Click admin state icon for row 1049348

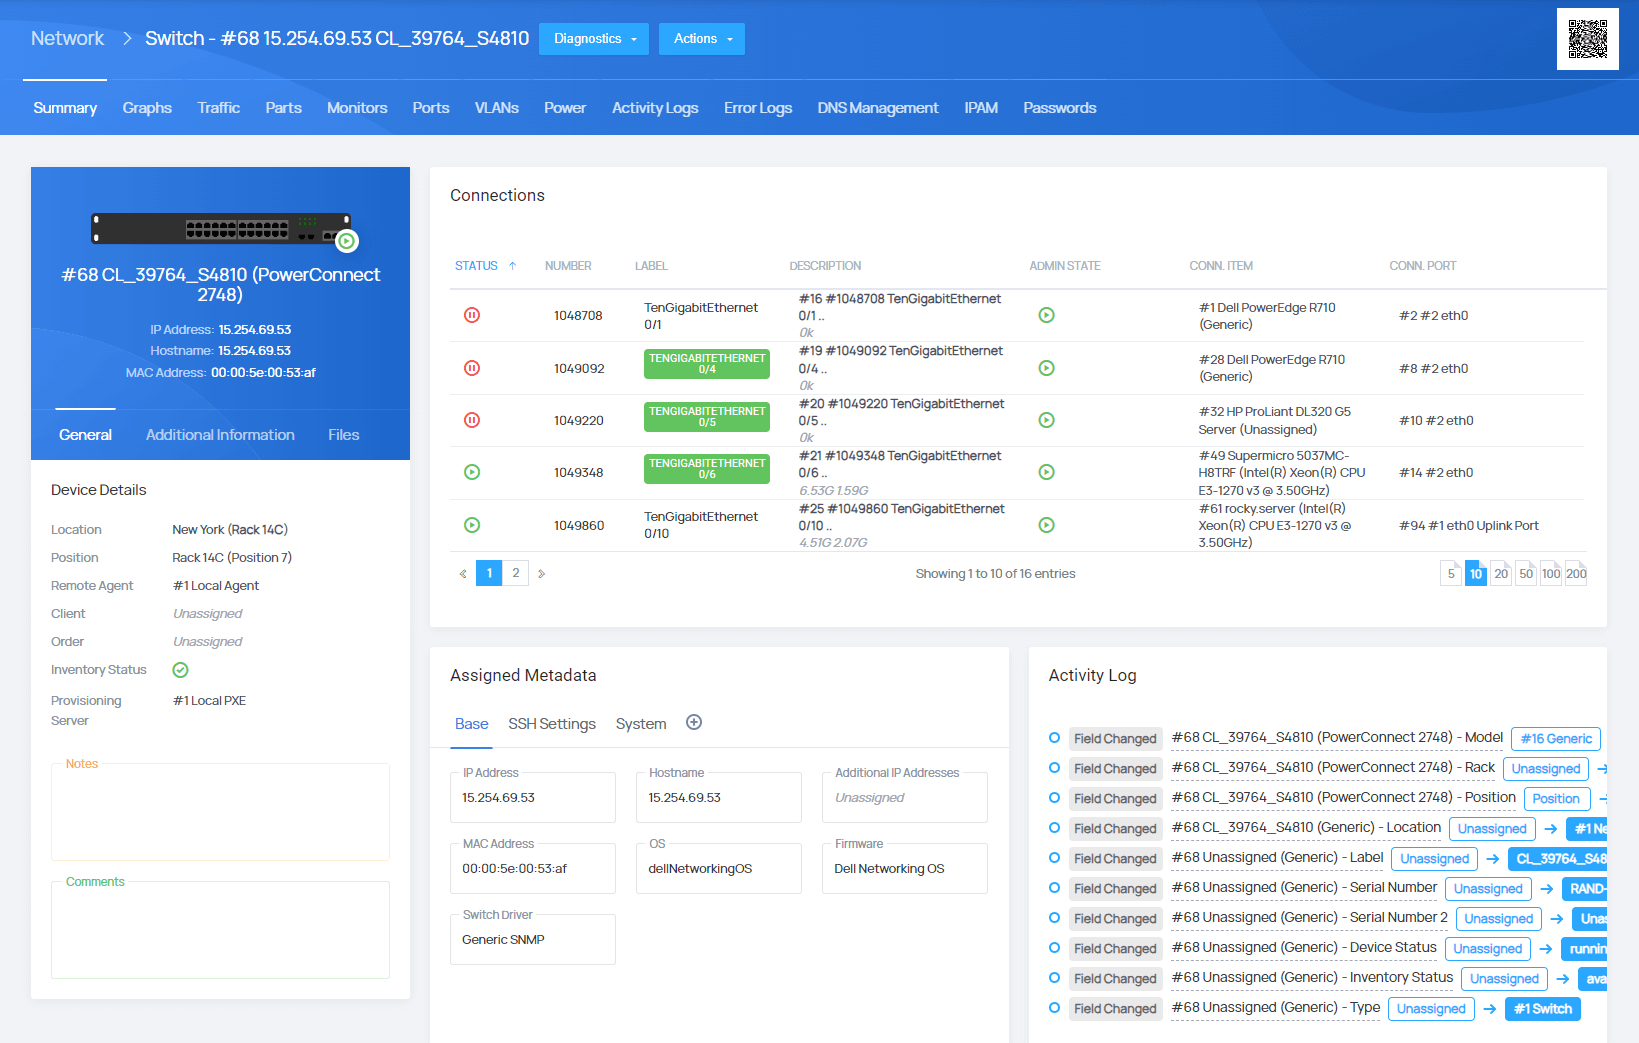1046,472
